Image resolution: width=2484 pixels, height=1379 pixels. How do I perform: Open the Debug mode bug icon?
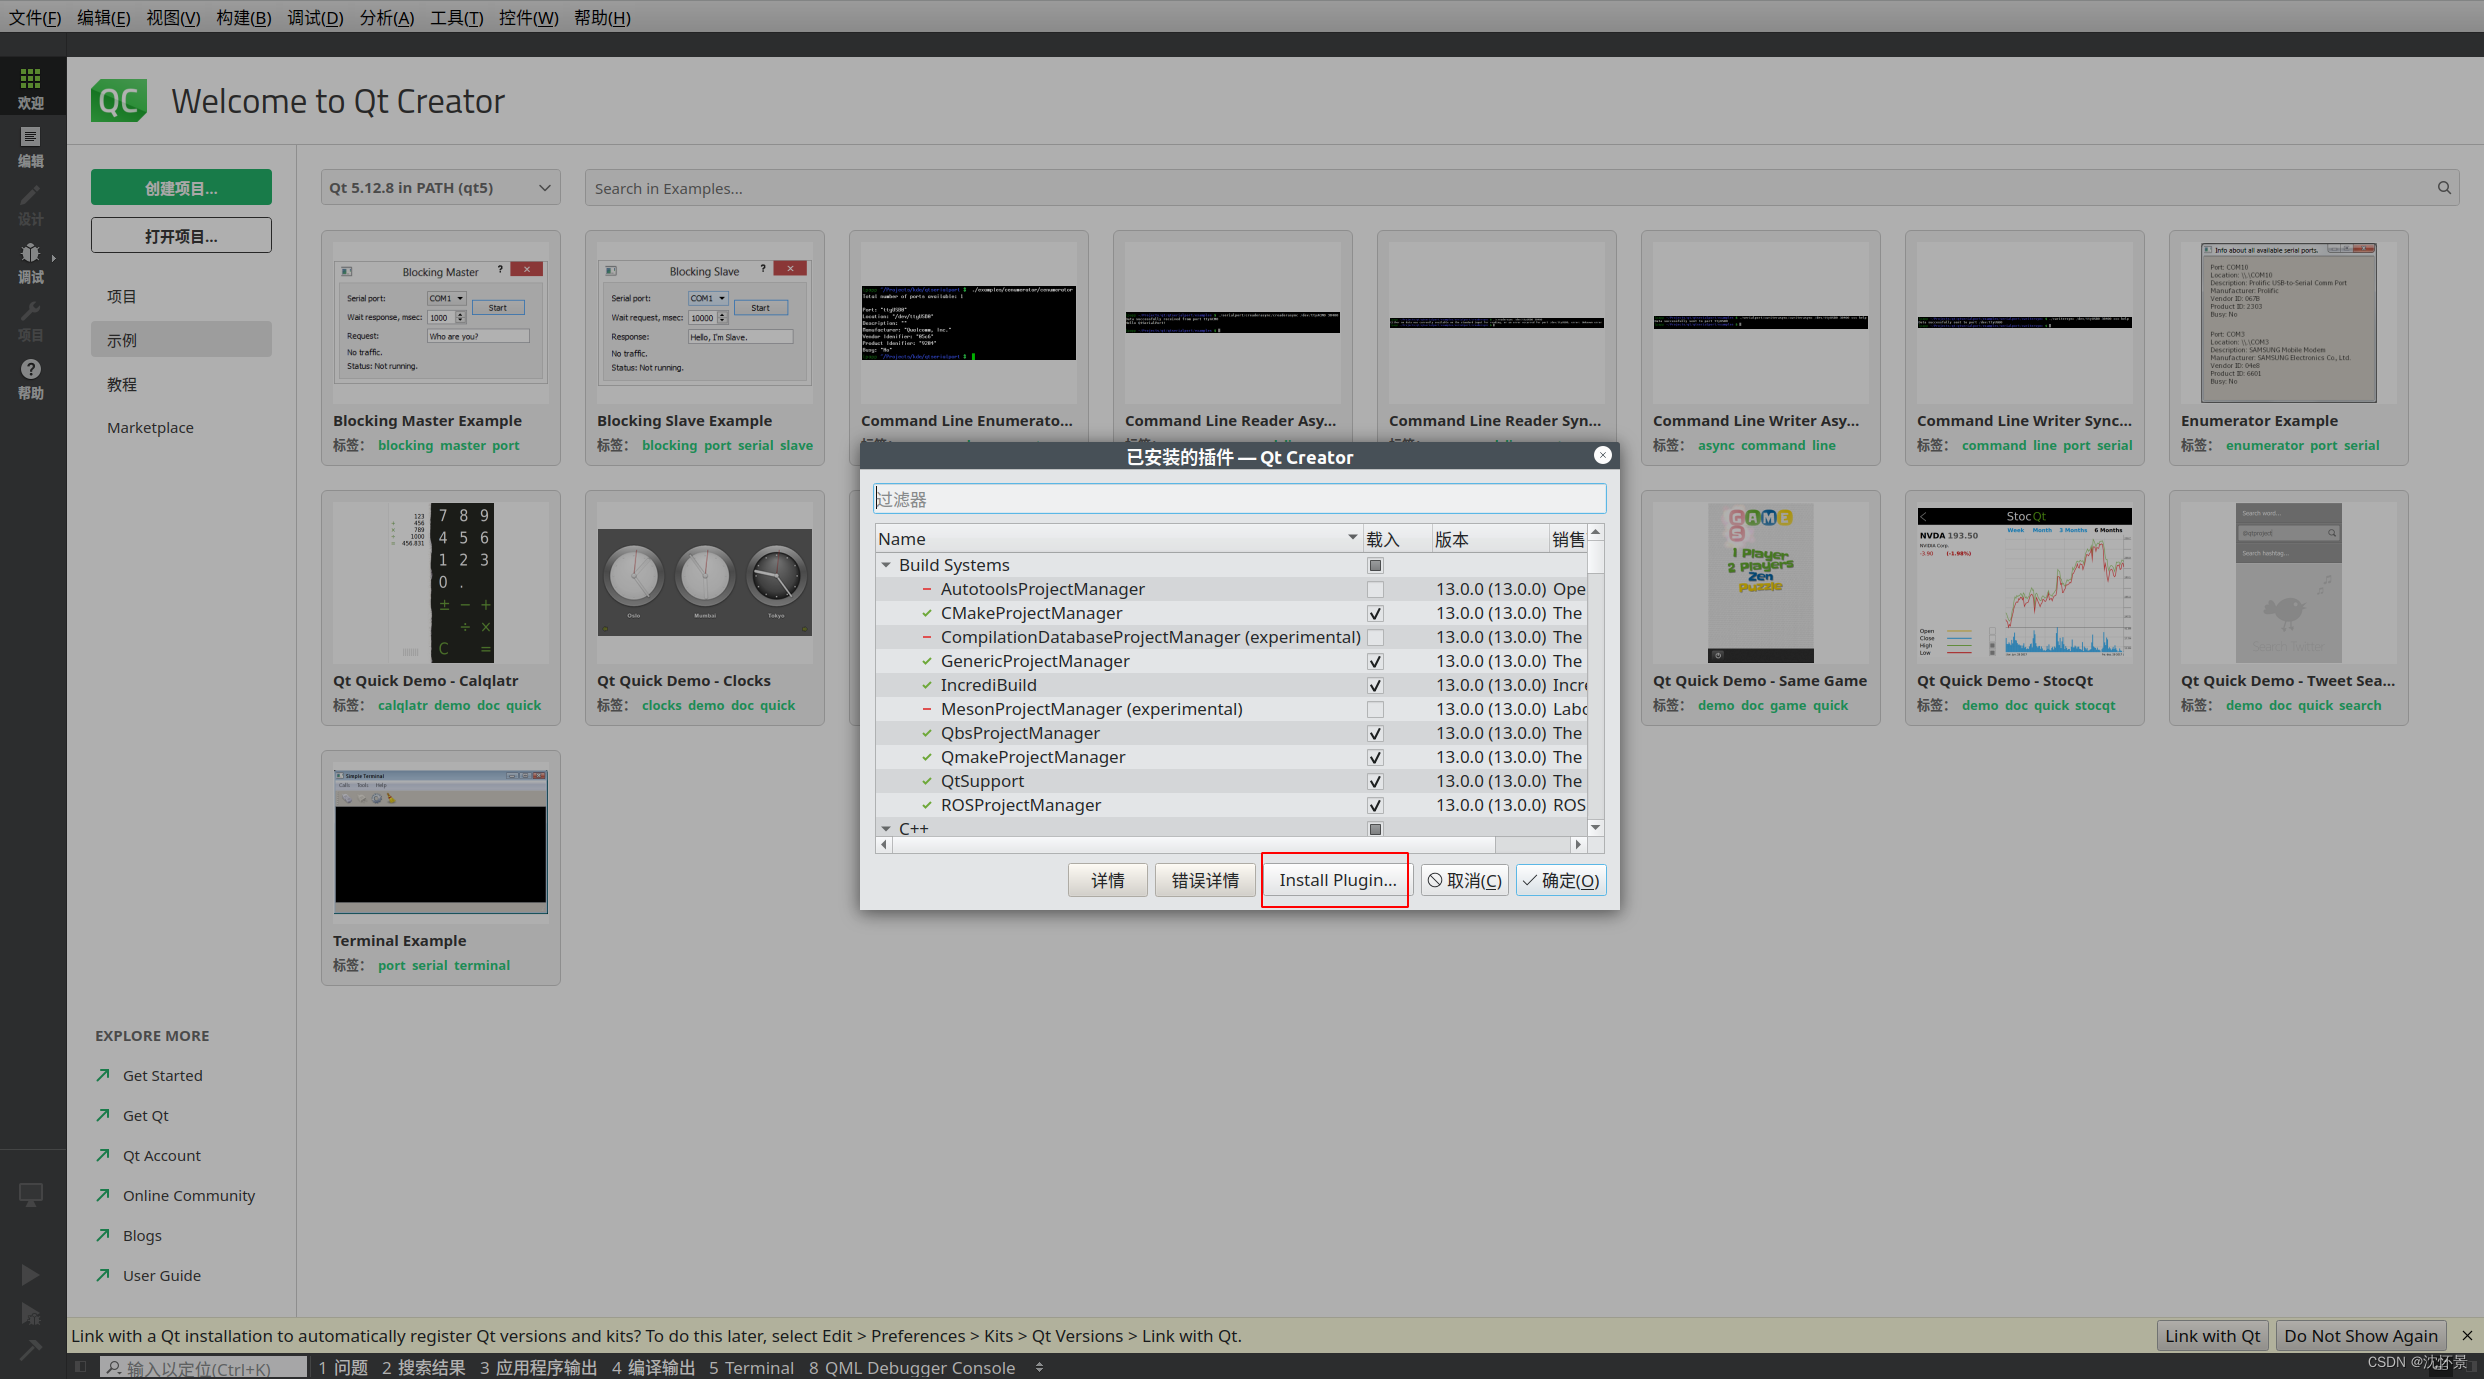(x=30, y=253)
